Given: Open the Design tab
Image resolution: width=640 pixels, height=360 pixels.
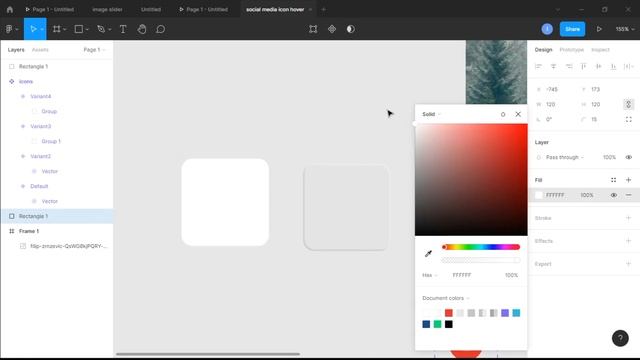Looking at the screenshot, I should point(543,50).
